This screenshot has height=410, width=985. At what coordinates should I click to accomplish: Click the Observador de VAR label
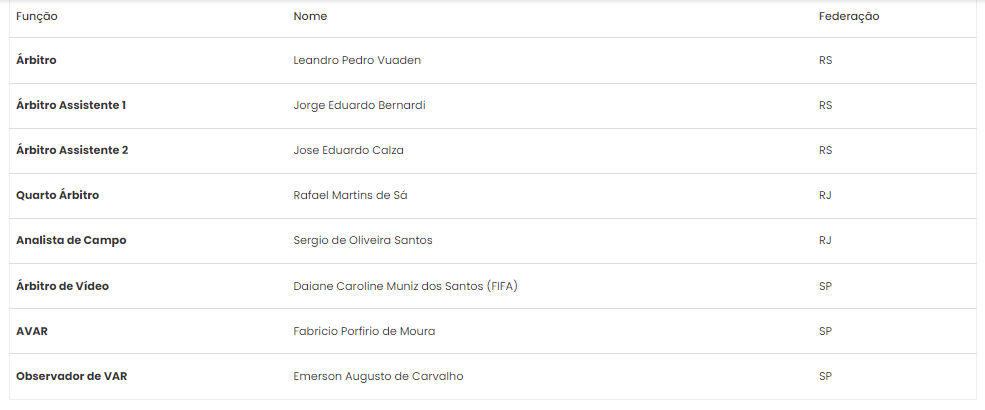(72, 376)
